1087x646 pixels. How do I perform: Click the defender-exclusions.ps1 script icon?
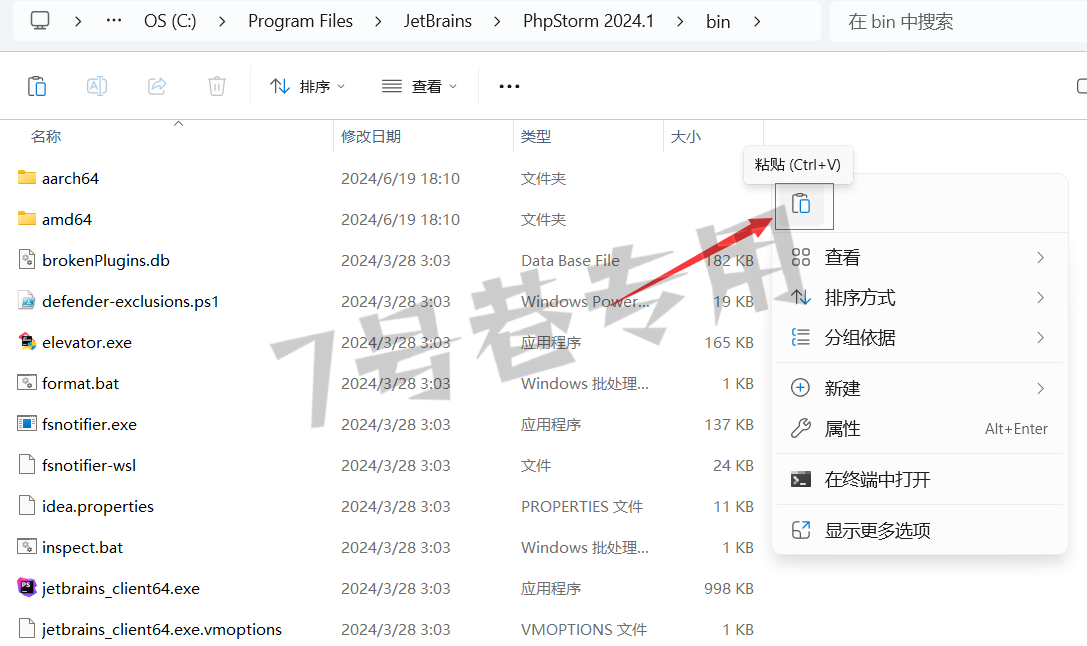pyautogui.click(x=26, y=301)
